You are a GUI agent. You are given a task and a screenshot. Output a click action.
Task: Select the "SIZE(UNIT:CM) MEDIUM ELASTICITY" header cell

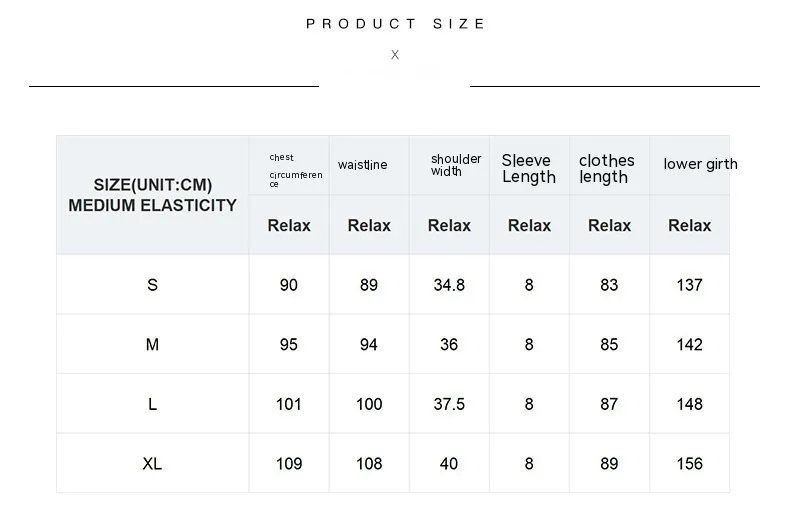[x=152, y=195]
